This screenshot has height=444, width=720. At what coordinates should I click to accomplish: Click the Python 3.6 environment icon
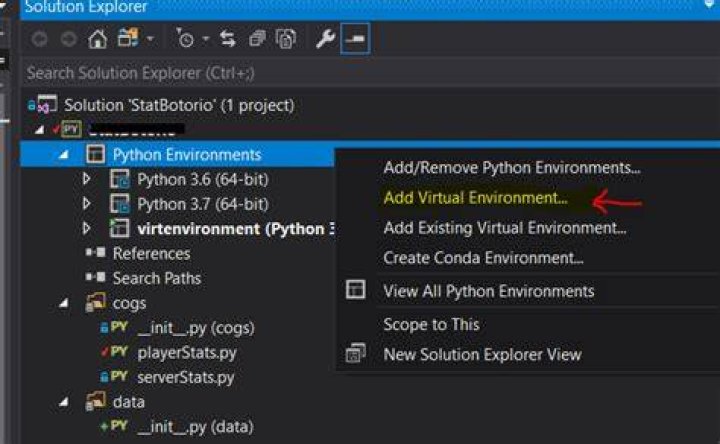[x=120, y=179]
